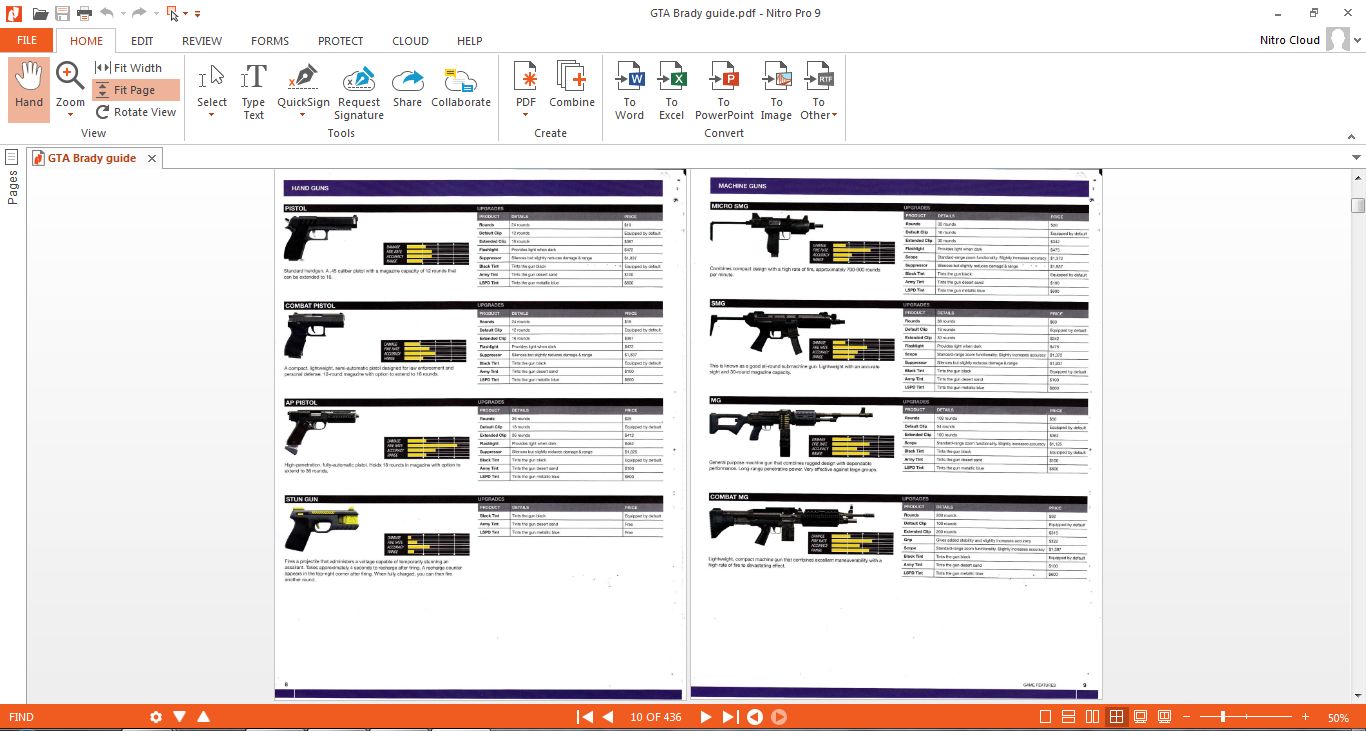Switch to facing pages layout

click(1092, 717)
